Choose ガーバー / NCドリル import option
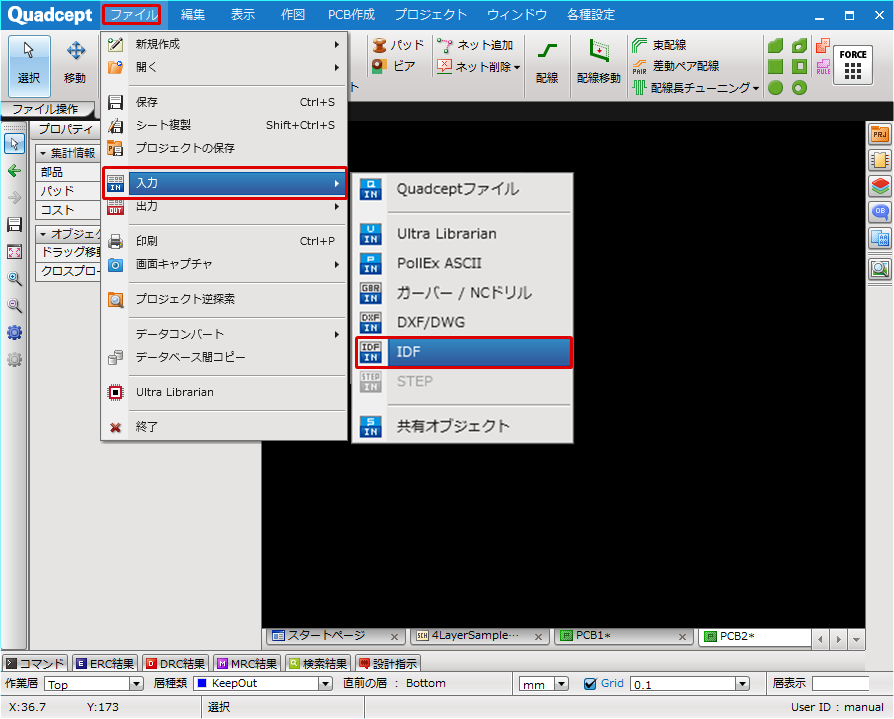This screenshot has width=894, height=719. tap(464, 293)
